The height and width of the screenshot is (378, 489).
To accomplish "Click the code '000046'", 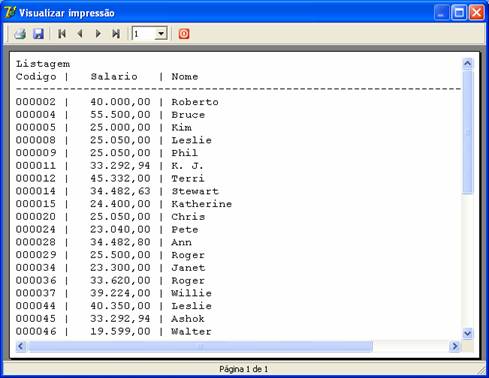I will [x=36, y=331].
